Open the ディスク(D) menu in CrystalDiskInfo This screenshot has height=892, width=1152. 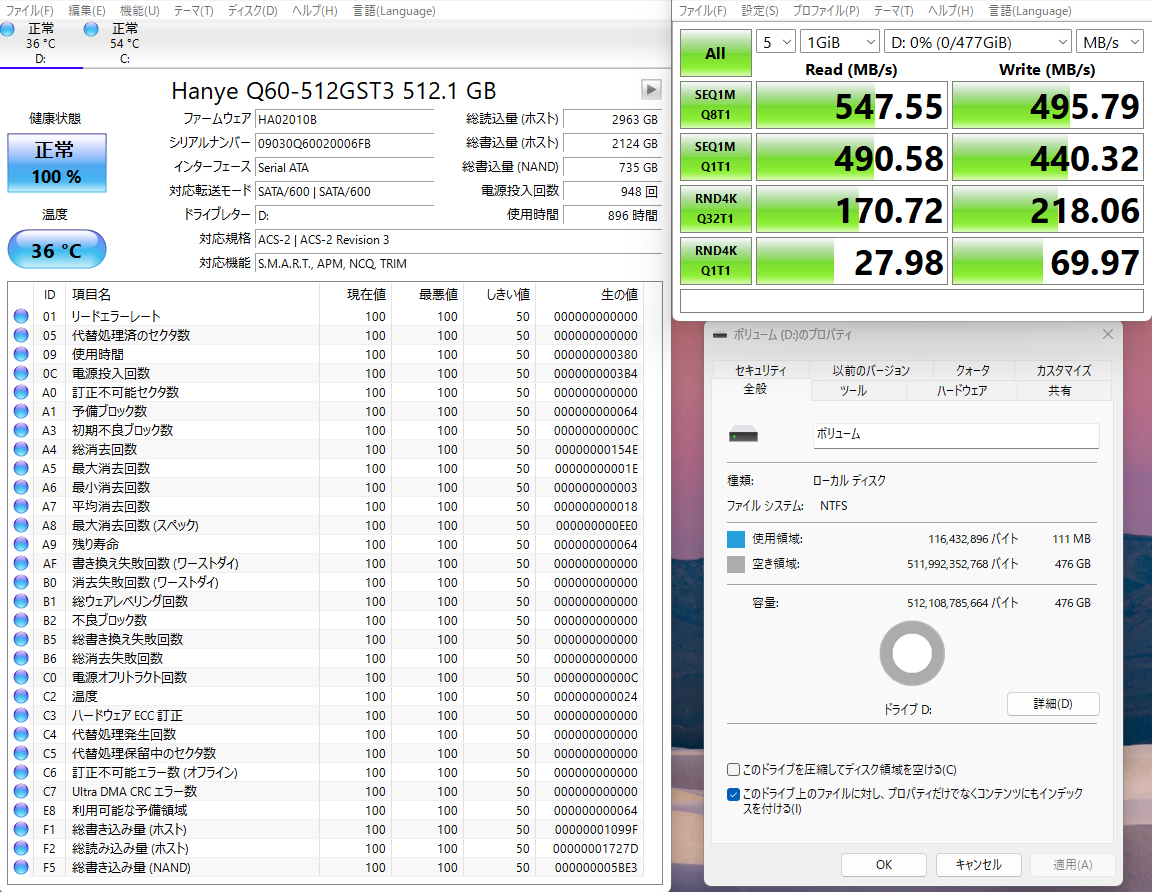tap(252, 11)
